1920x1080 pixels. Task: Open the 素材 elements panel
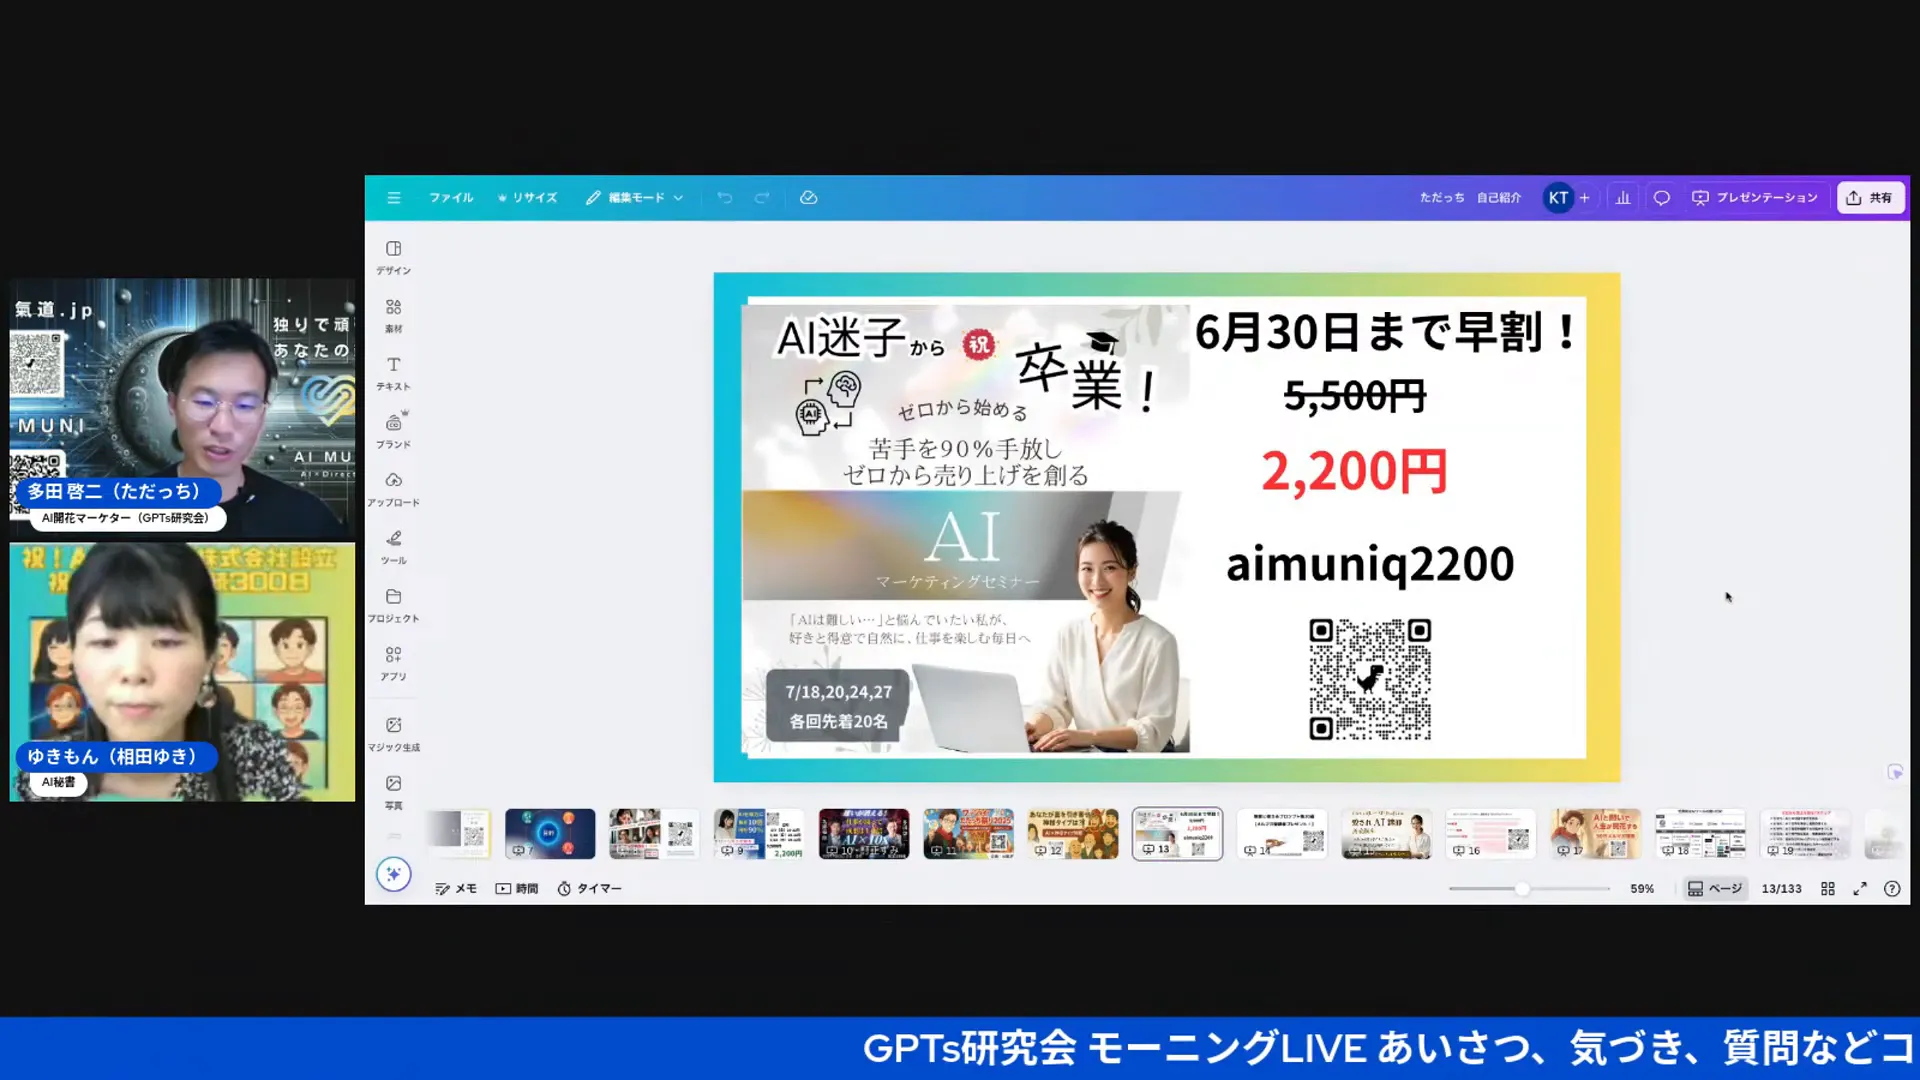(x=394, y=315)
